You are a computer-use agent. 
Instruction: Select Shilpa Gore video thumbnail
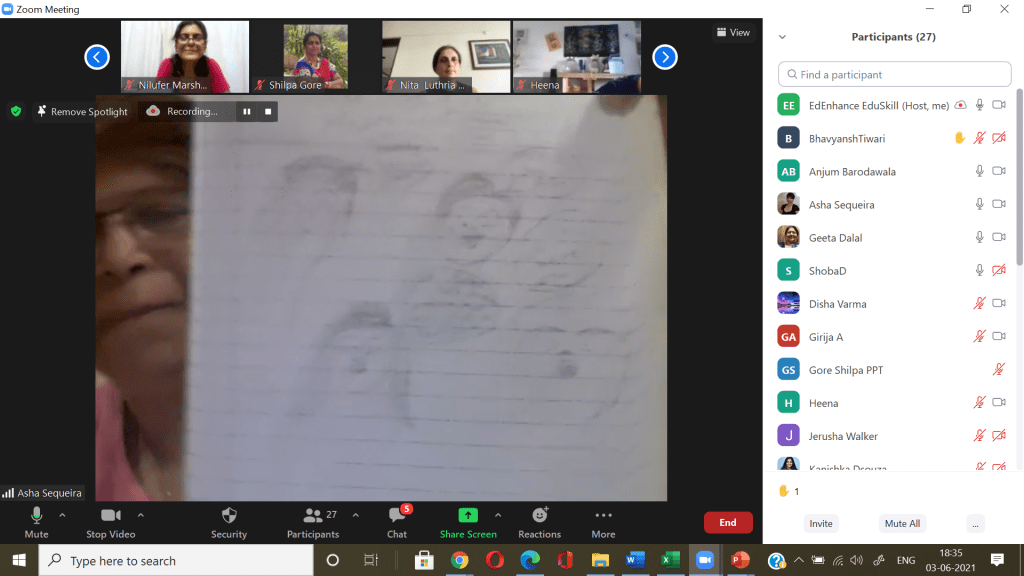[315, 57]
